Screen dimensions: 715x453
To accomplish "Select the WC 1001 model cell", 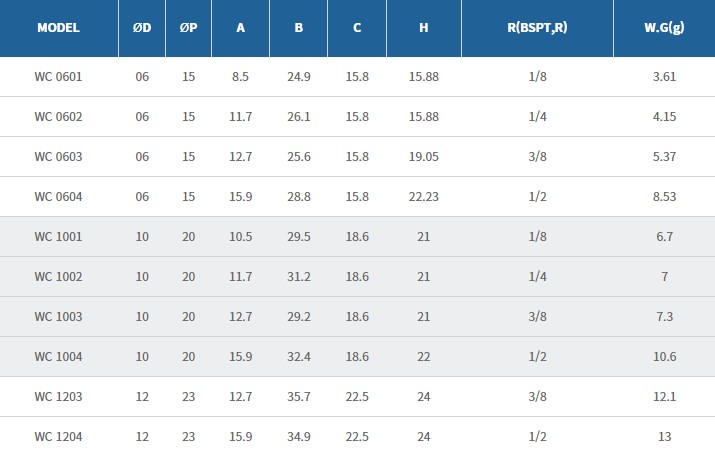I will point(58,236).
